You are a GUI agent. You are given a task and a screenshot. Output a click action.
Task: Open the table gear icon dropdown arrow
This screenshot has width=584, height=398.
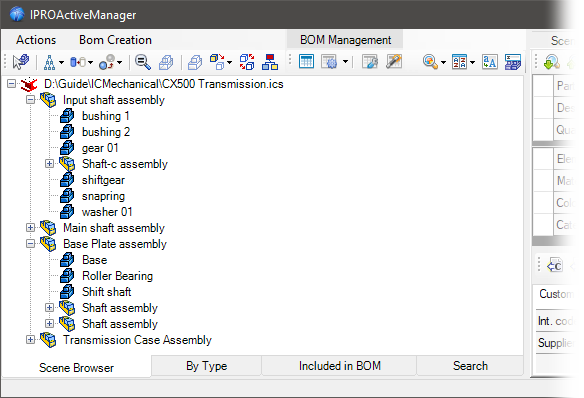[345, 61]
